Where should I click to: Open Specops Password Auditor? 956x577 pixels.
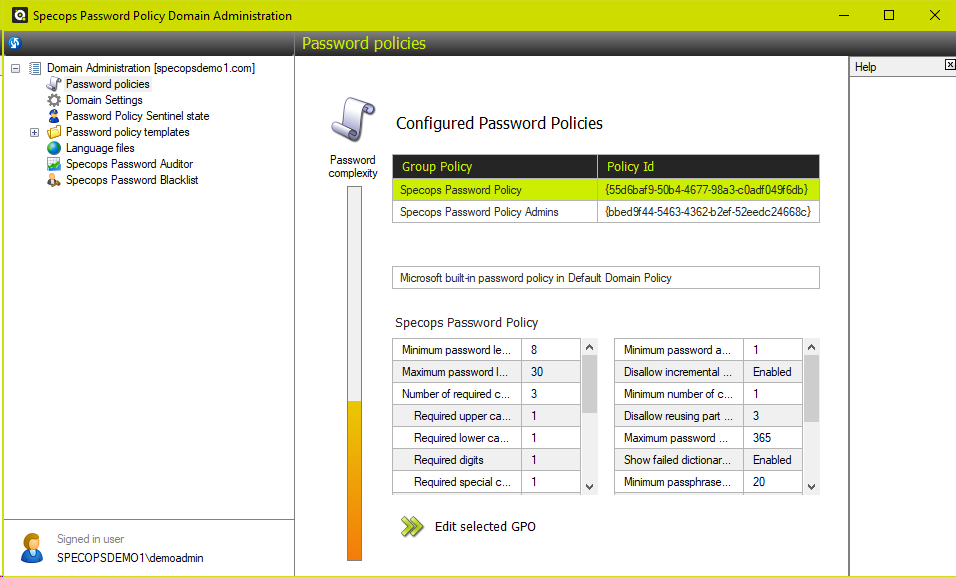pyautogui.click(x=129, y=164)
